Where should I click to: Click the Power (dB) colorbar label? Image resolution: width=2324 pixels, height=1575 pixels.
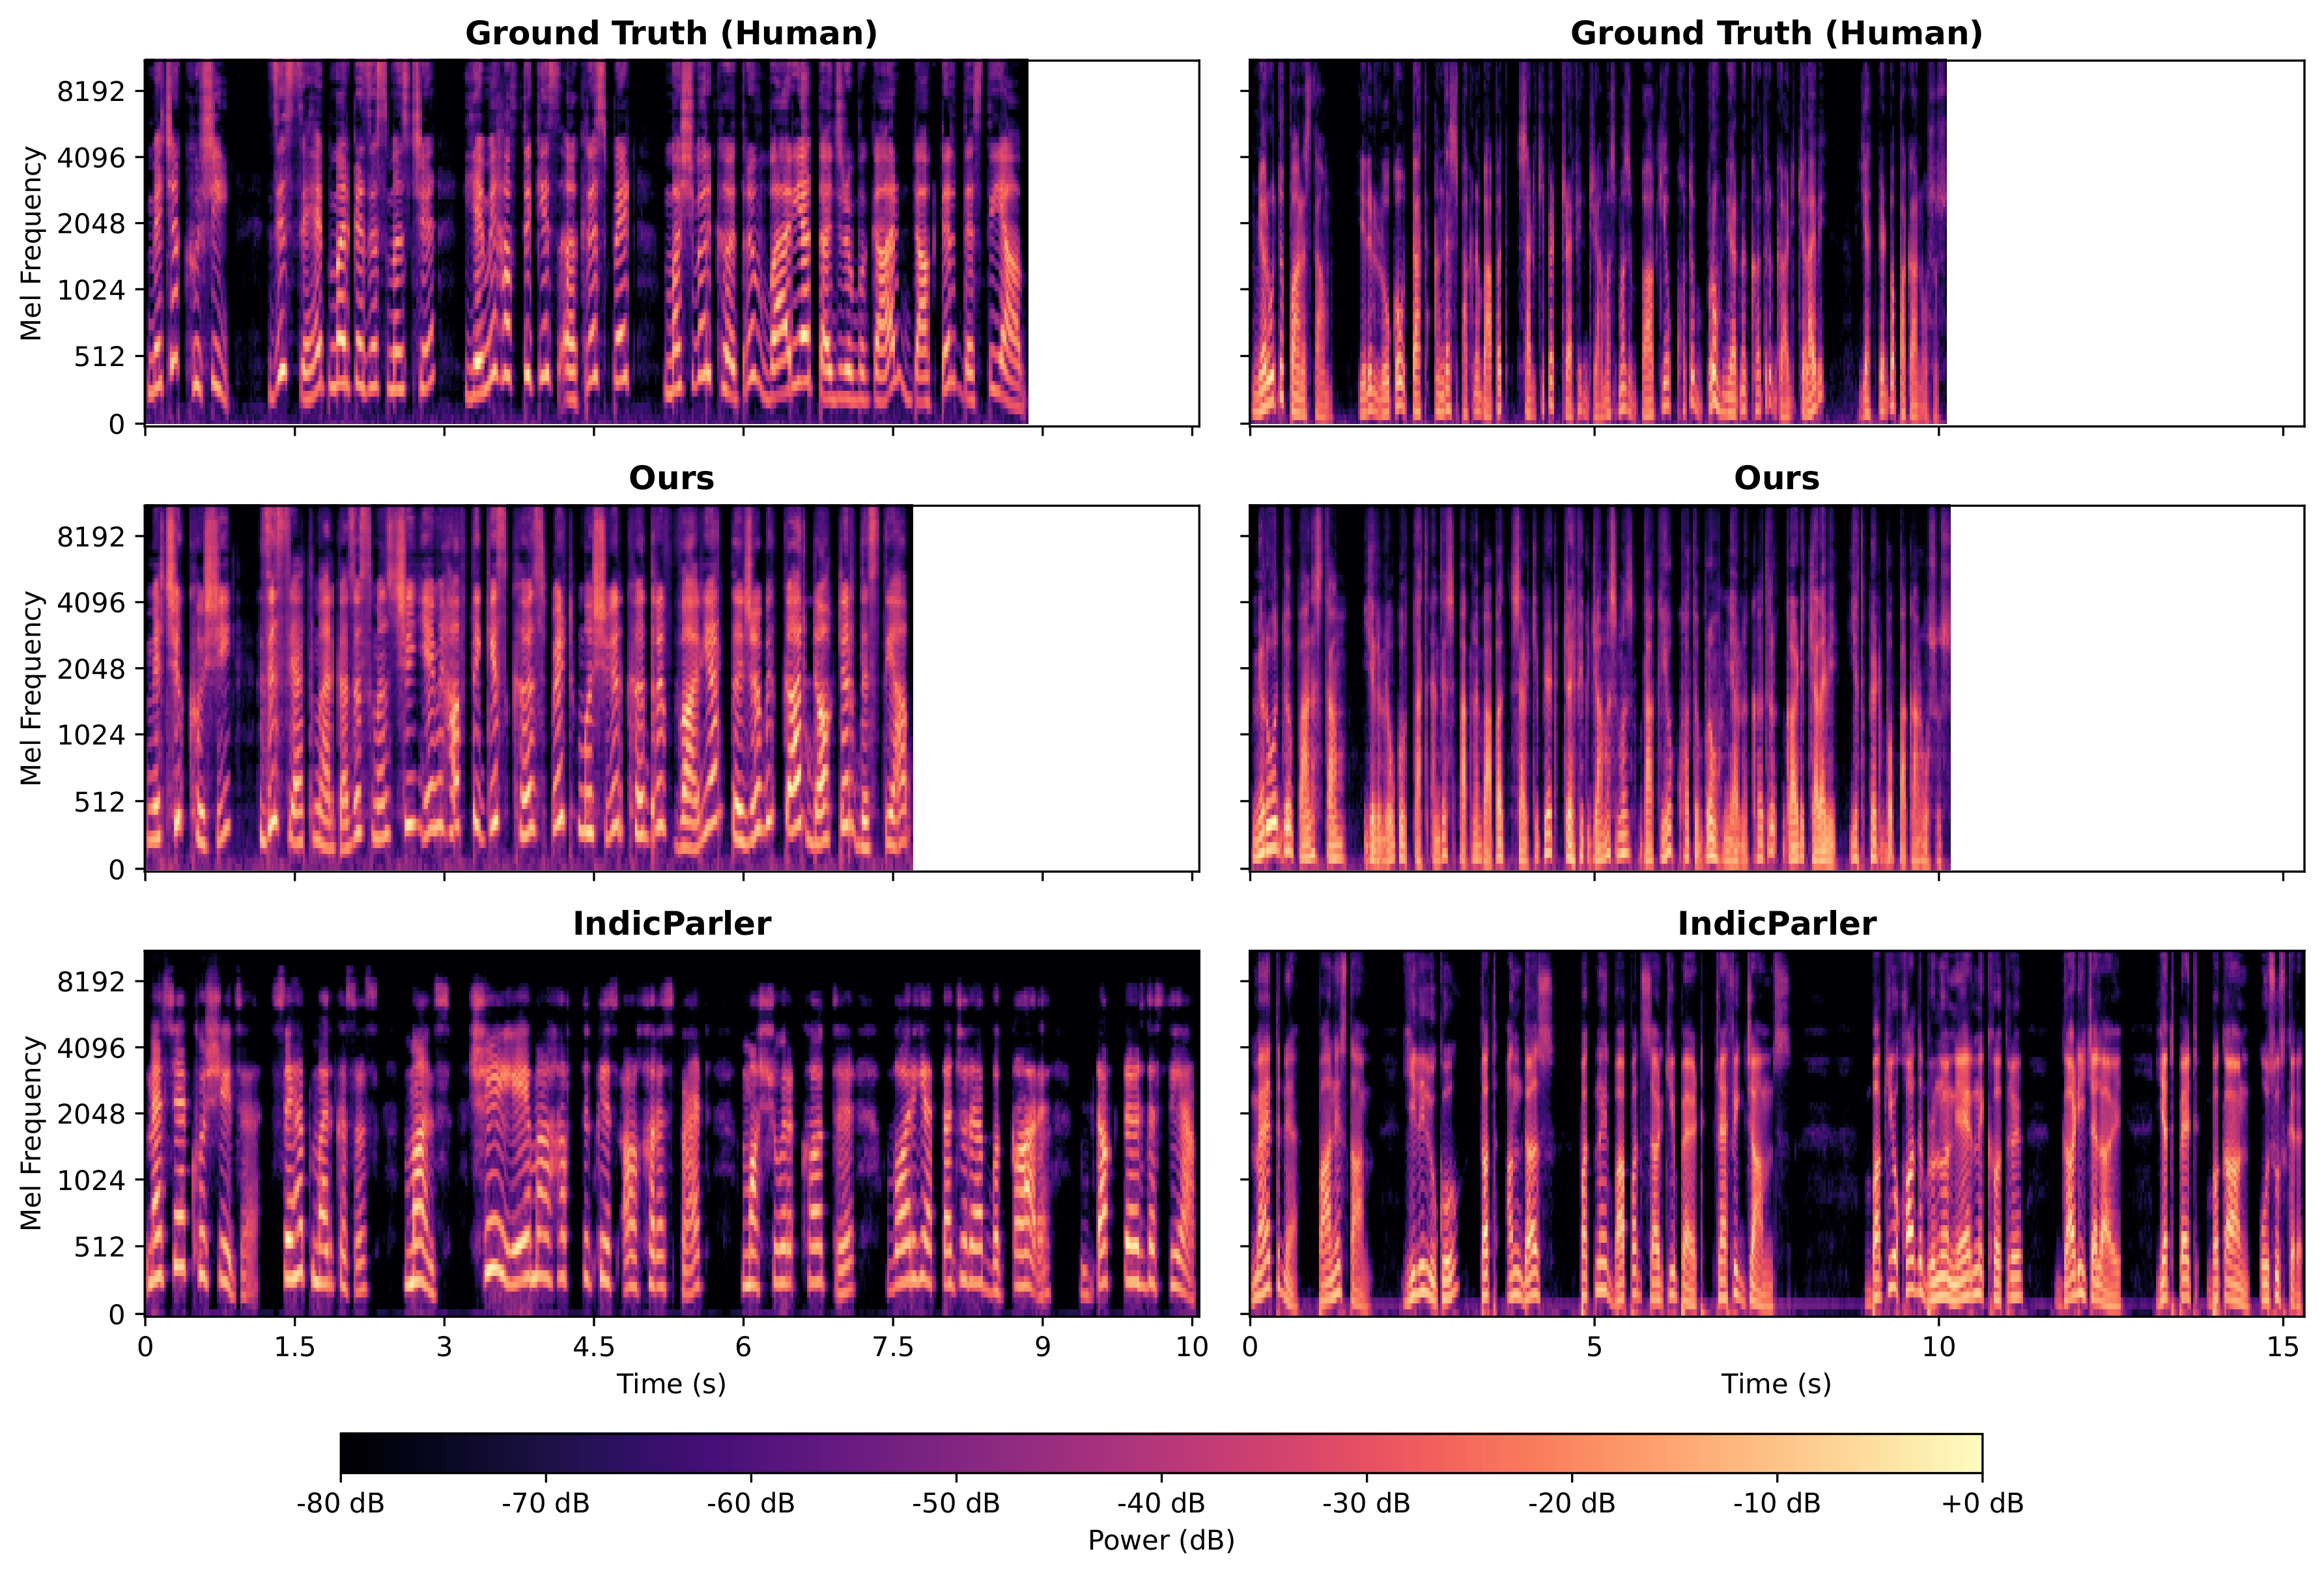(1162, 1540)
